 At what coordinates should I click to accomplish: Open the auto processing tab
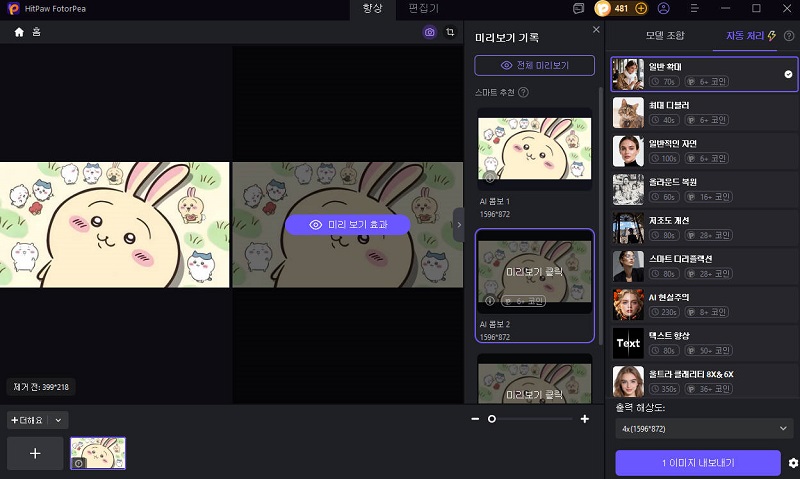click(x=745, y=36)
